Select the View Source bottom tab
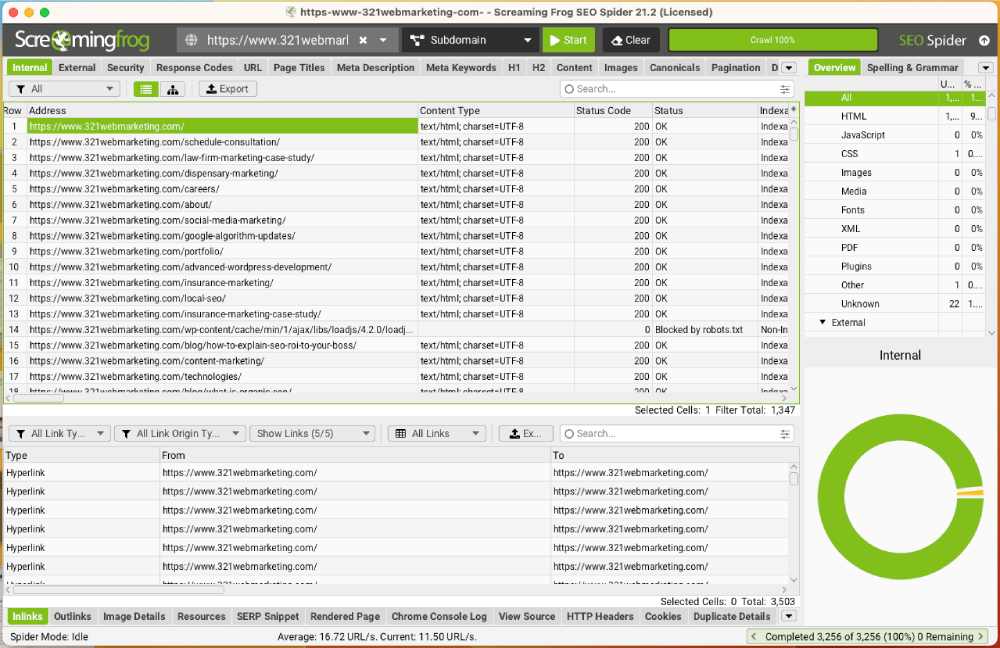The height and width of the screenshot is (648, 1000). tap(527, 616)
